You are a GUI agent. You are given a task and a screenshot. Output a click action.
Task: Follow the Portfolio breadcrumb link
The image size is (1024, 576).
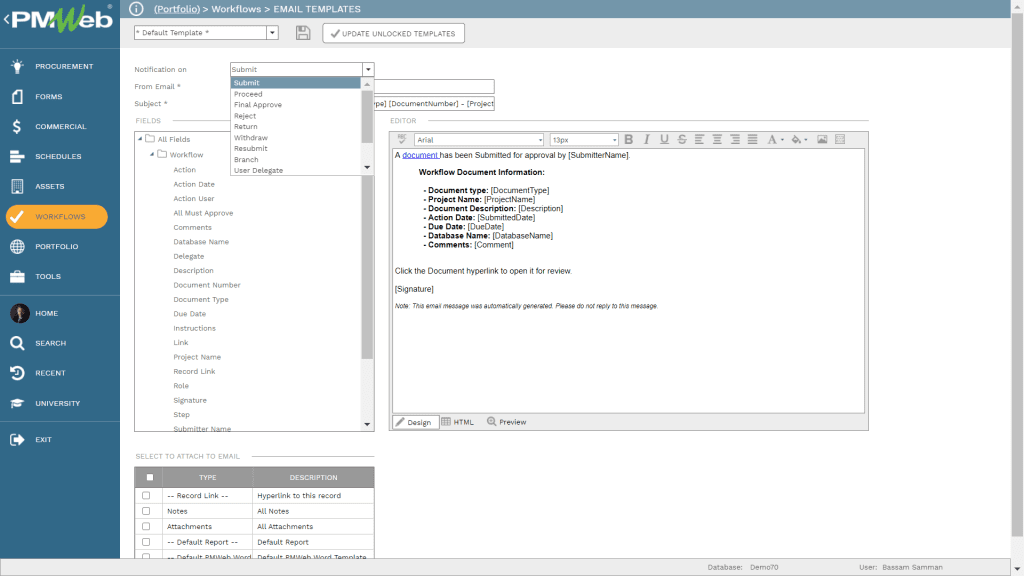click(177, 9)
